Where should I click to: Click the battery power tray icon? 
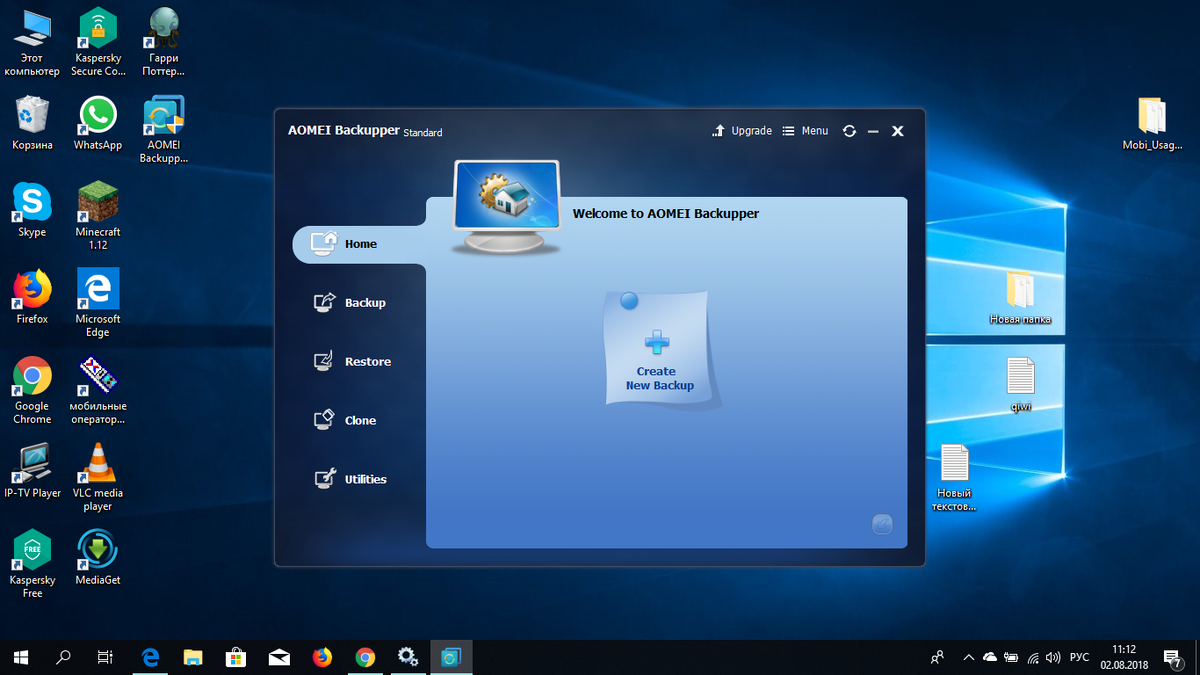pyautogui.click(x=1011, y=657)
